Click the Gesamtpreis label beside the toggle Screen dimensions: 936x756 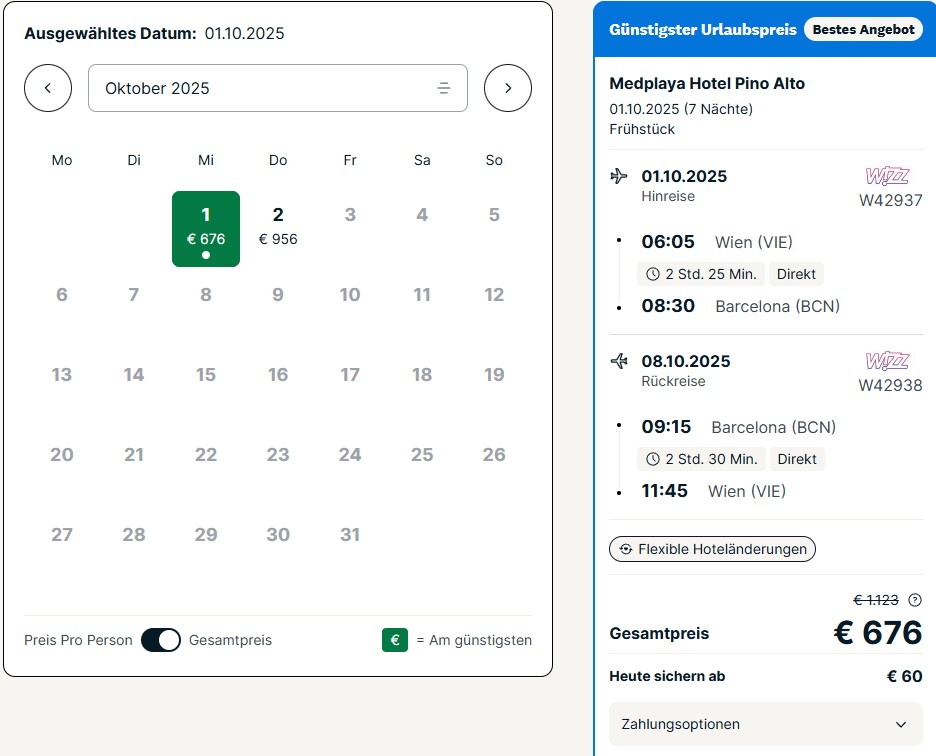(x=230, y=640)
